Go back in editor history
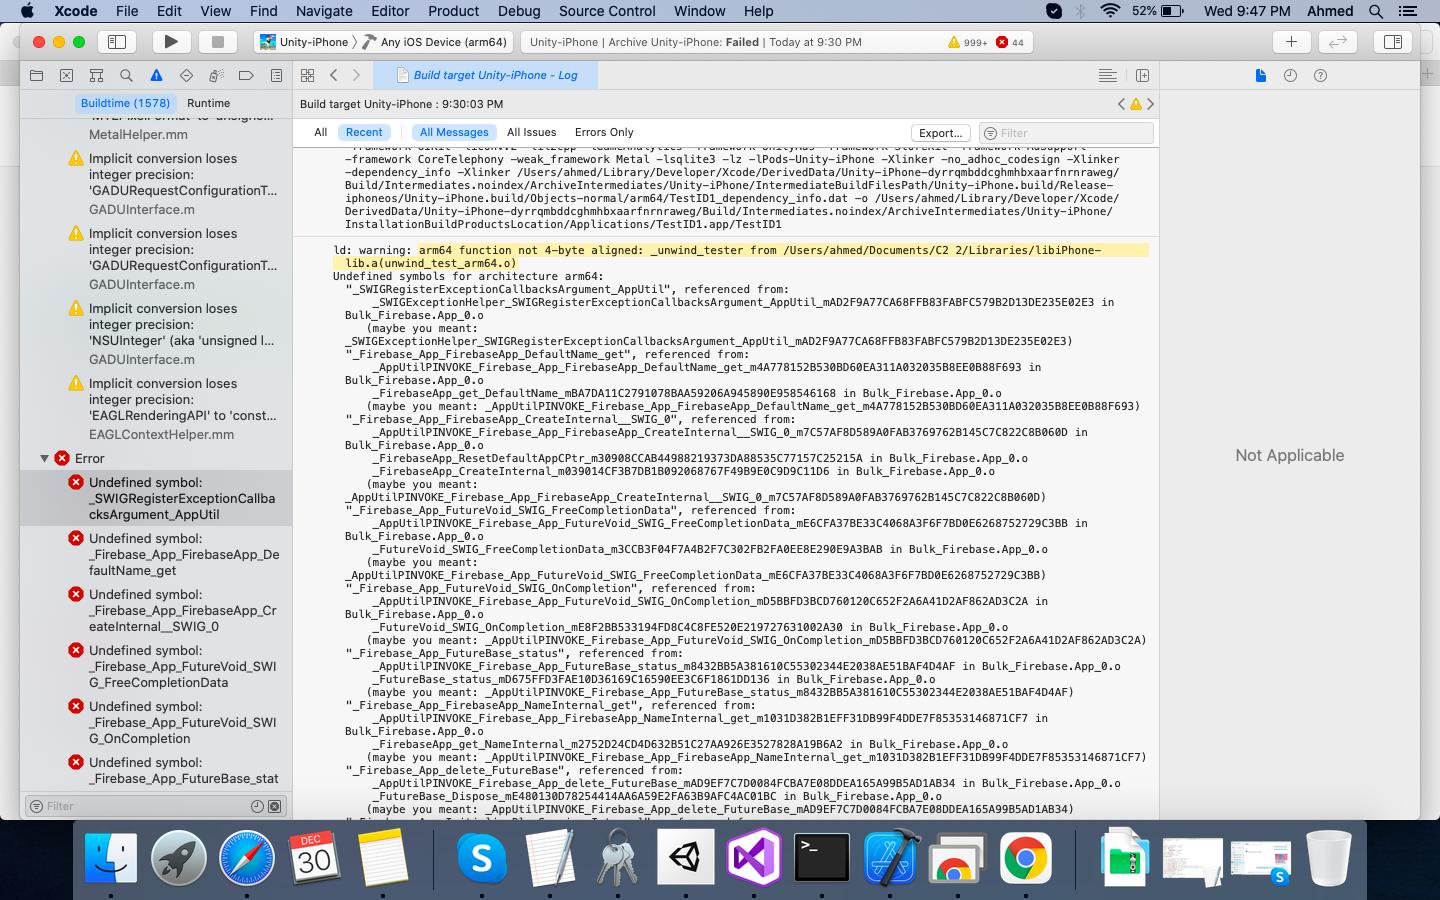 tap(334, 75)
